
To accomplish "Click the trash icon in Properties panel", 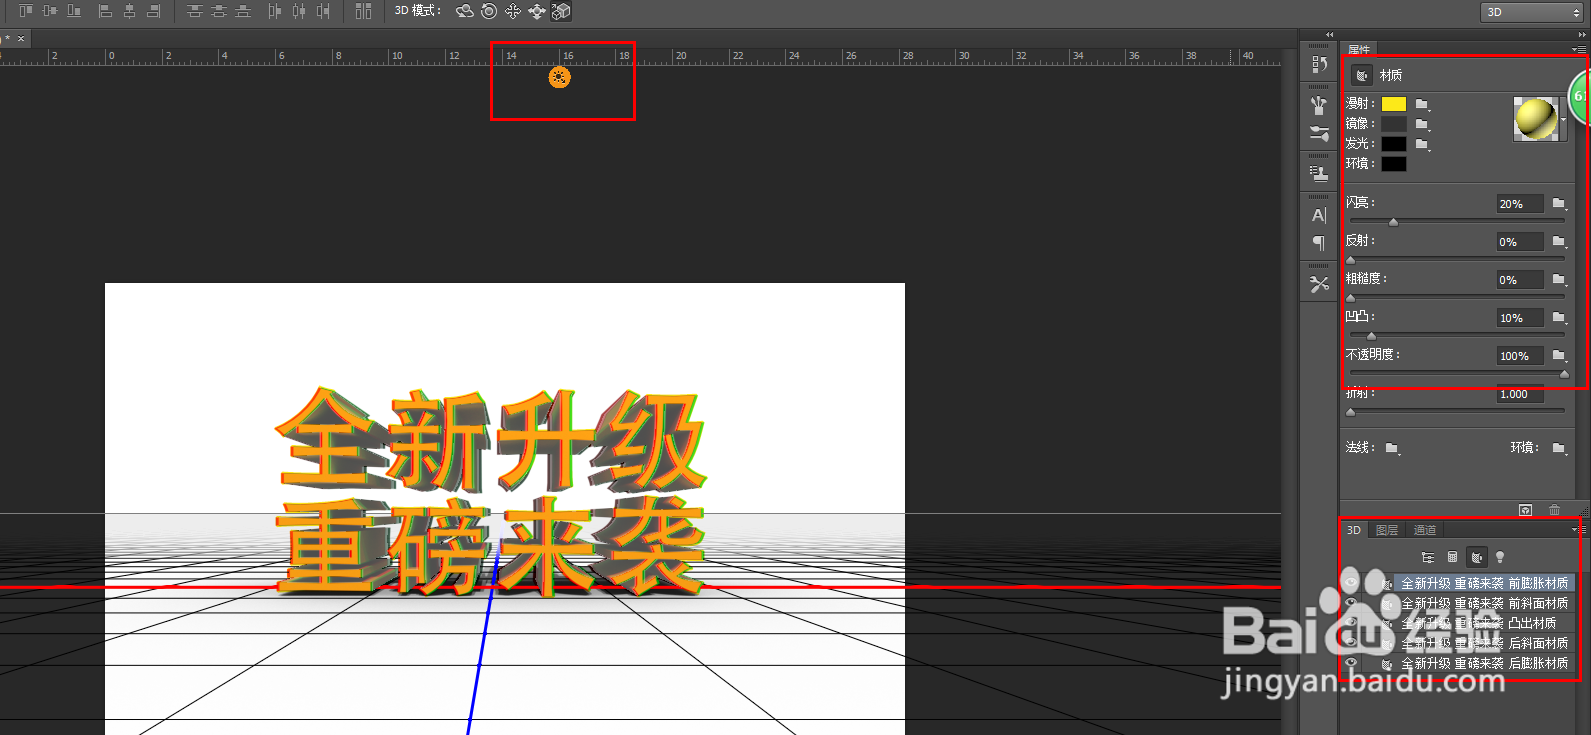I will tap(1554, 510).
